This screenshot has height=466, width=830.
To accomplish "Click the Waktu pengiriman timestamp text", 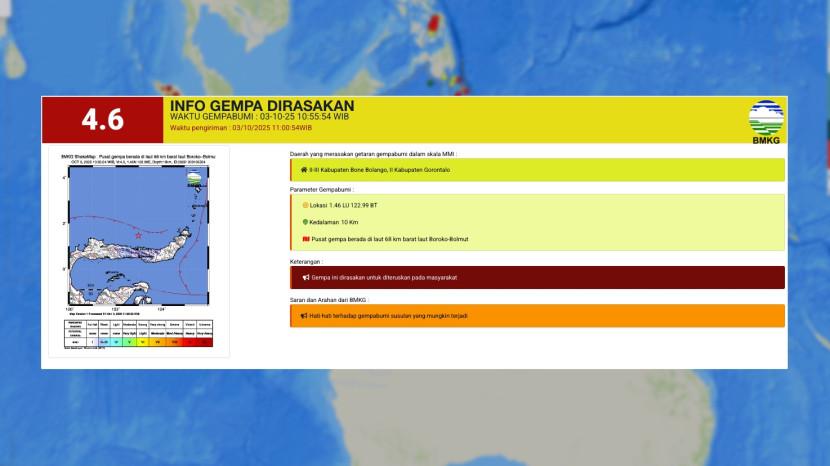I will [241, 128].
